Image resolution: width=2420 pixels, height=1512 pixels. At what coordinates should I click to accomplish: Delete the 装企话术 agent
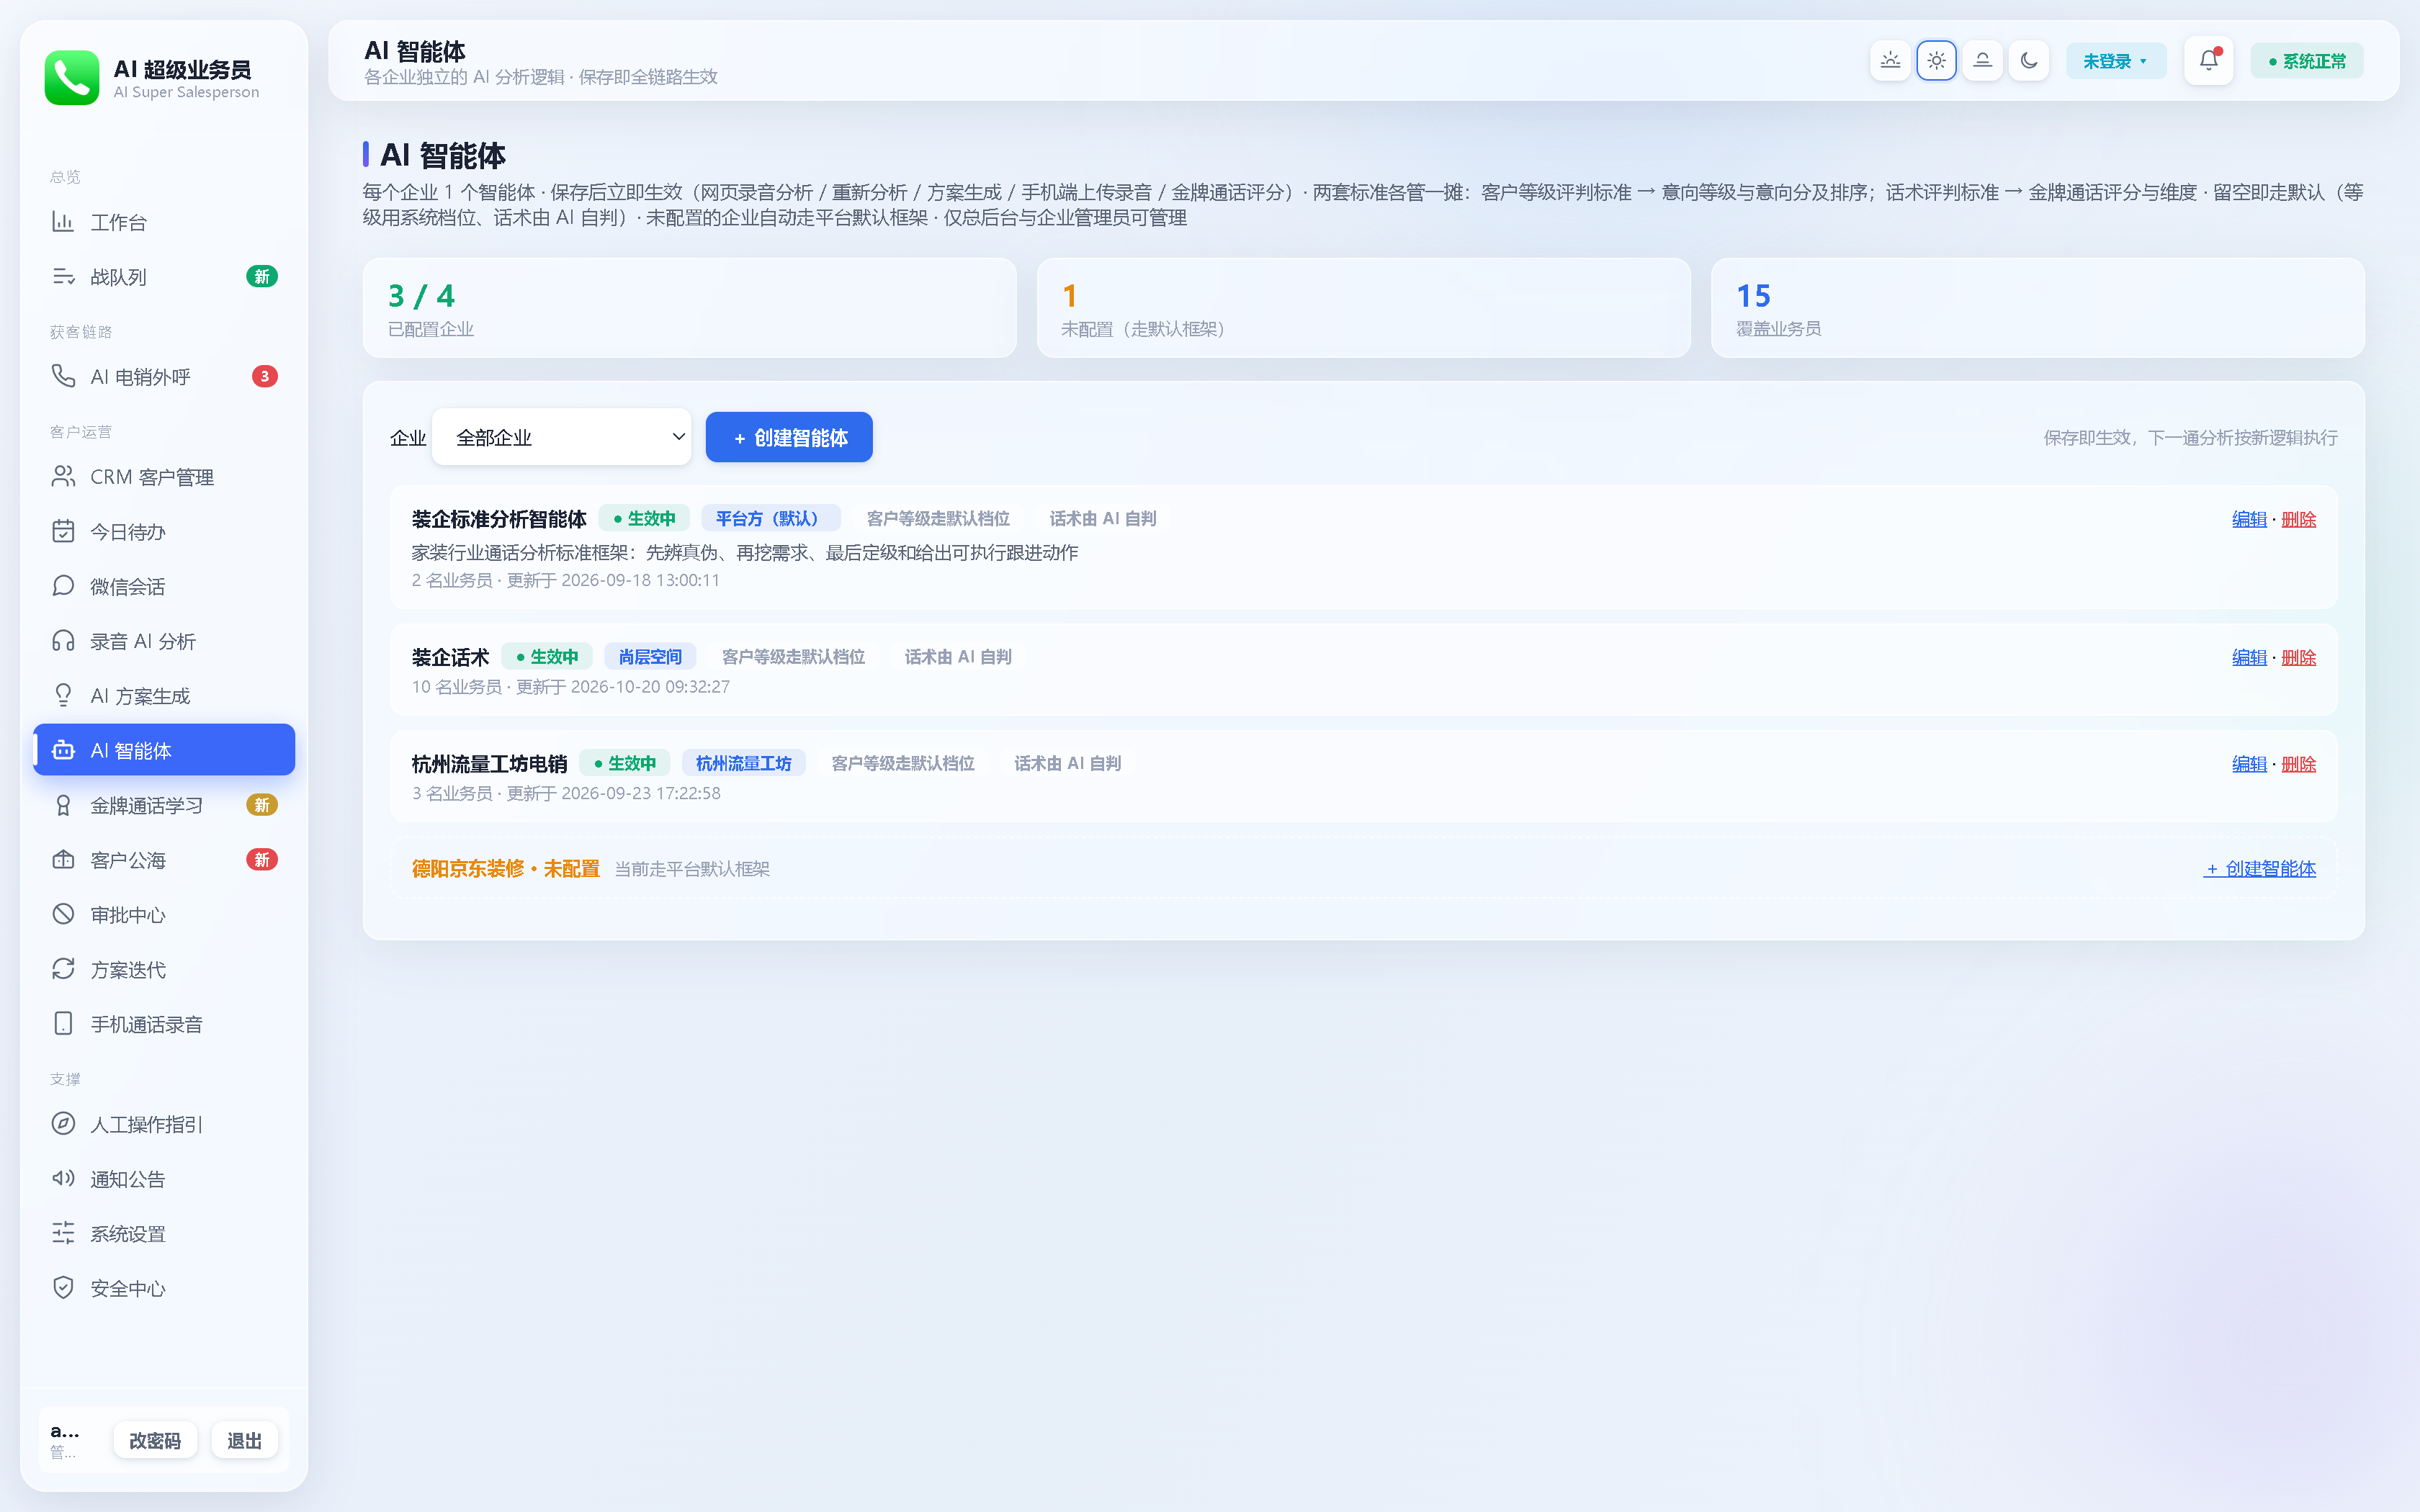(x=2298, y=657)
